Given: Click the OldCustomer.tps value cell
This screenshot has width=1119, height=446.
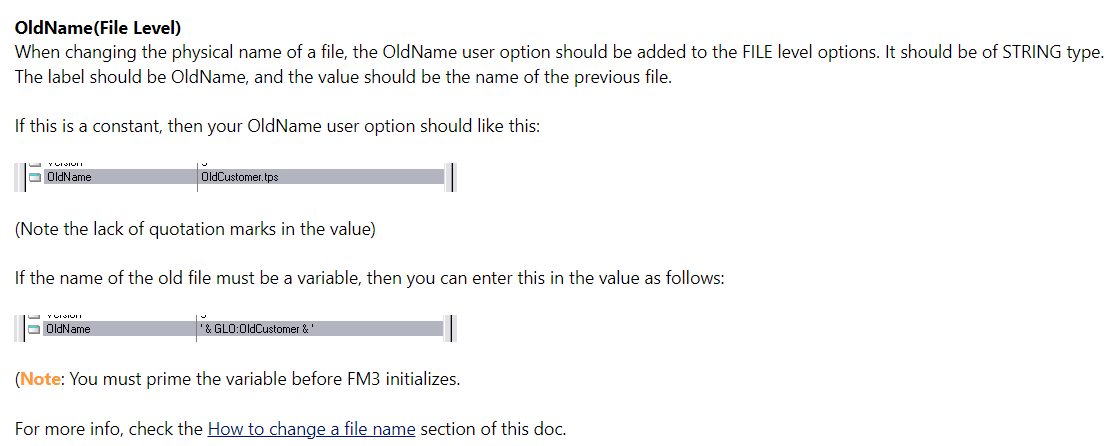Looking at the screenshot, I should 240,178.
